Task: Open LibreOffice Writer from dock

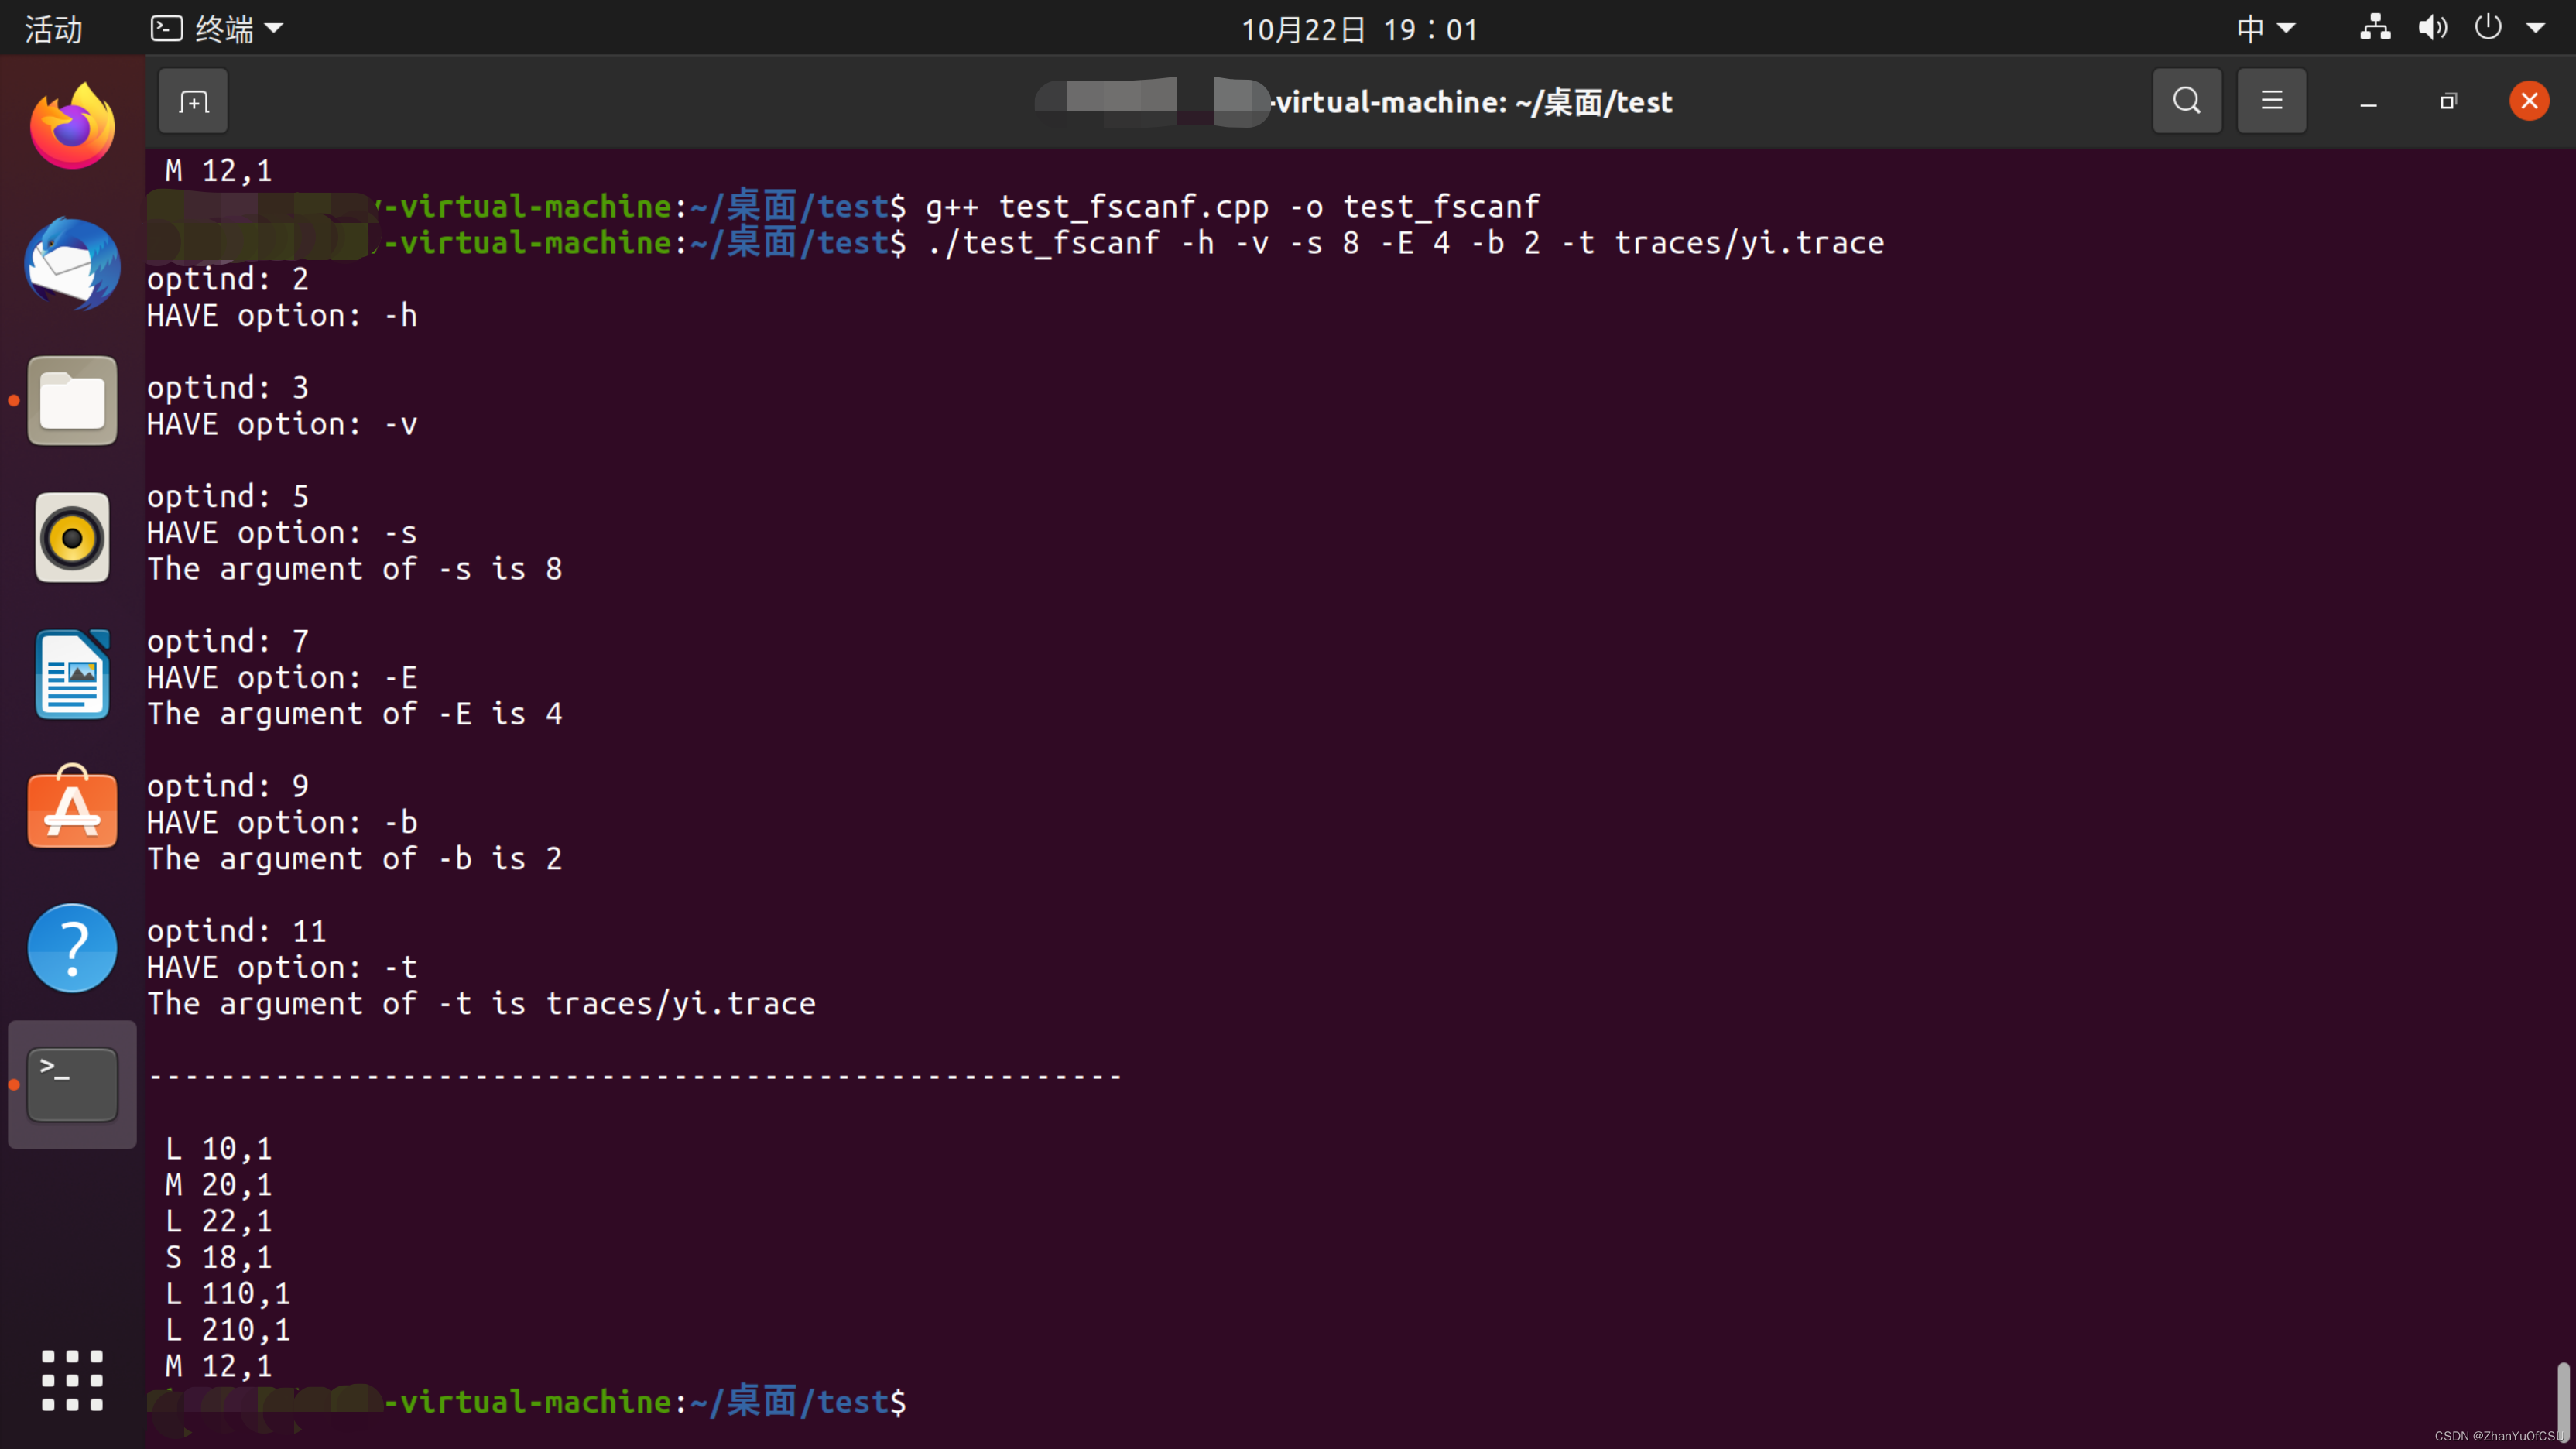Action: point(72,674)
